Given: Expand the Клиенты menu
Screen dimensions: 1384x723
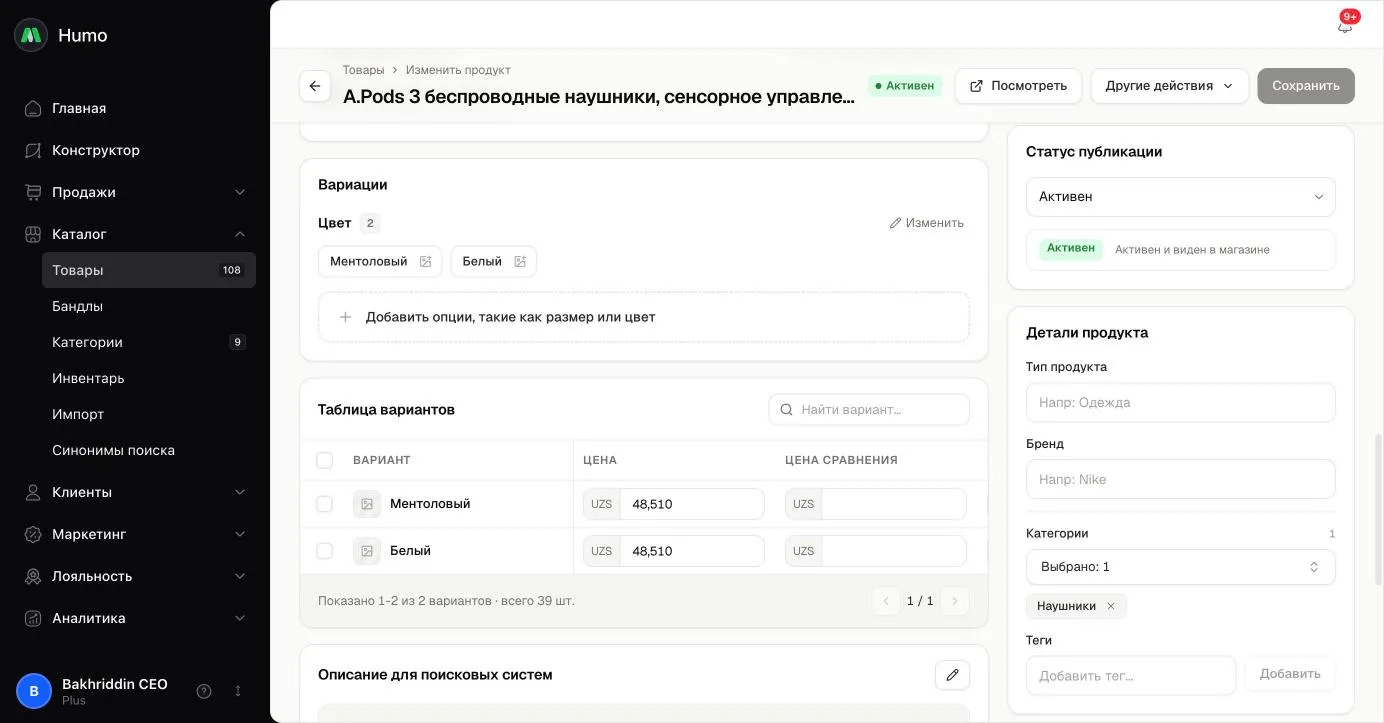Looking at the screenshot, I should (x=135, y=492).
